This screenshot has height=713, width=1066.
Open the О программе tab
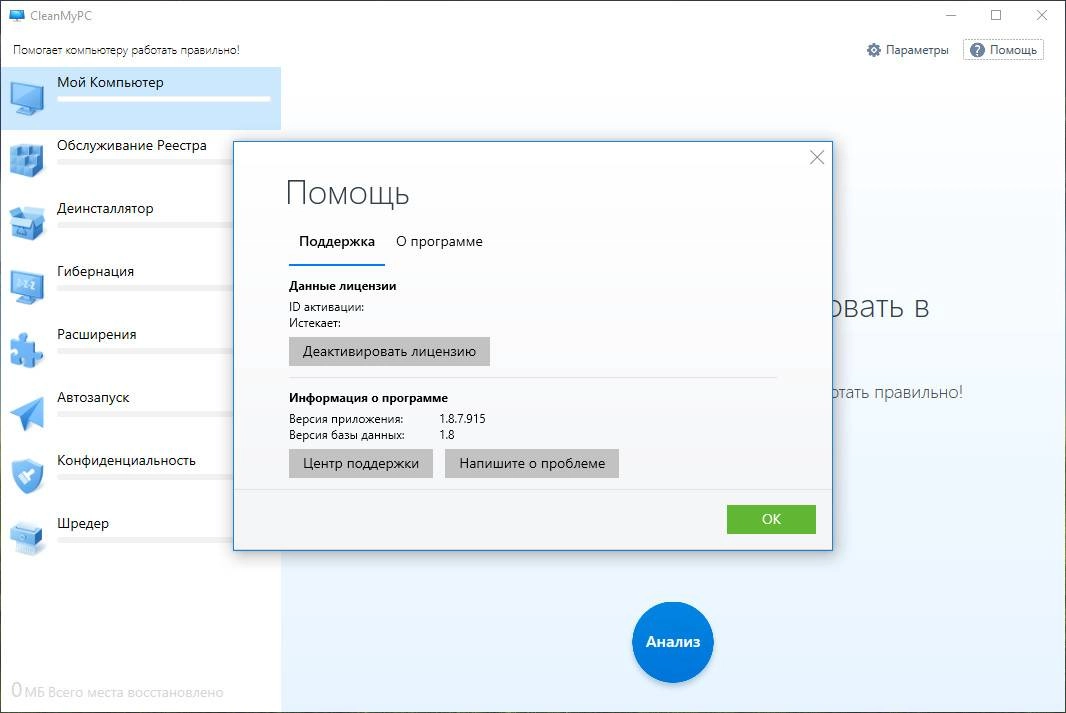point(439,241)
